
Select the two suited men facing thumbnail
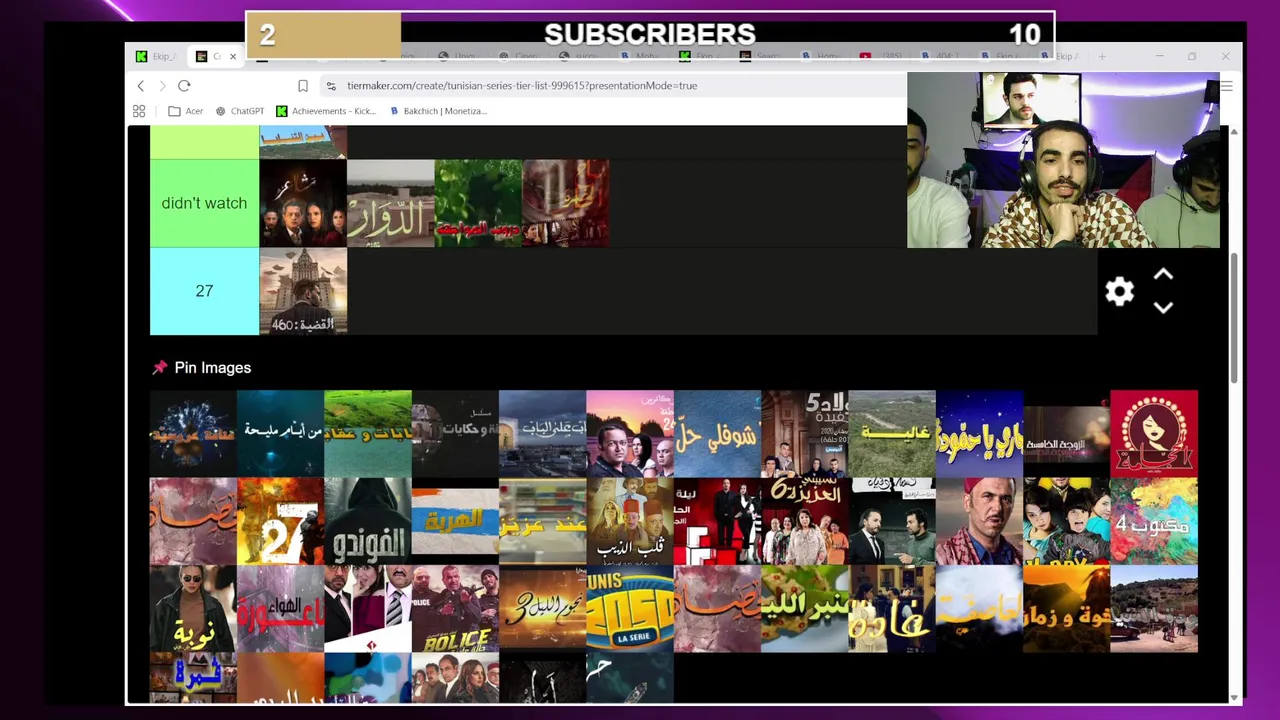point(892,521)
